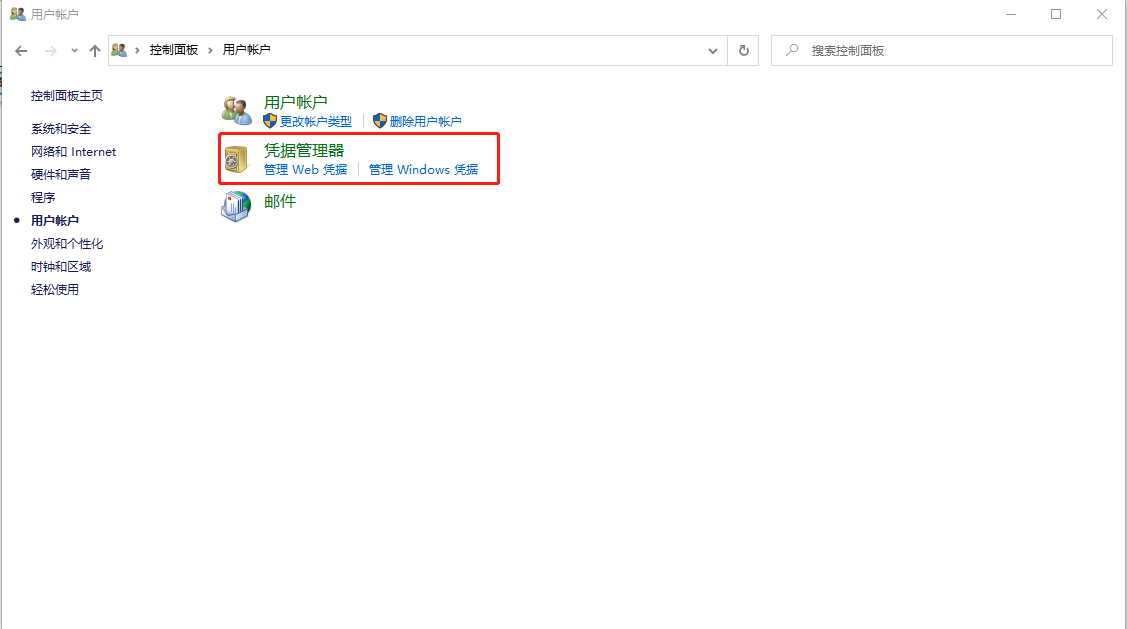This screenshot has height=629, width=1127.
Task: Click the 搜索控制面板 search field
Action: [942, 50]
